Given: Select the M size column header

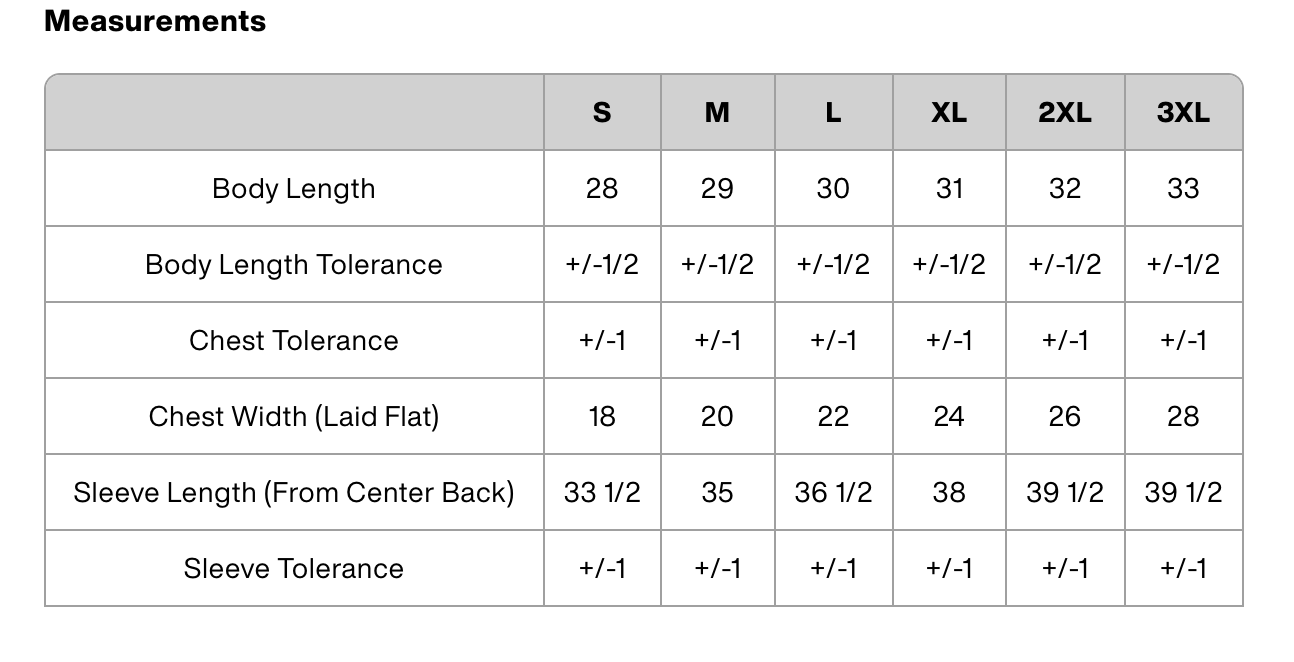Looking at the screenshot, I should 717,112.
